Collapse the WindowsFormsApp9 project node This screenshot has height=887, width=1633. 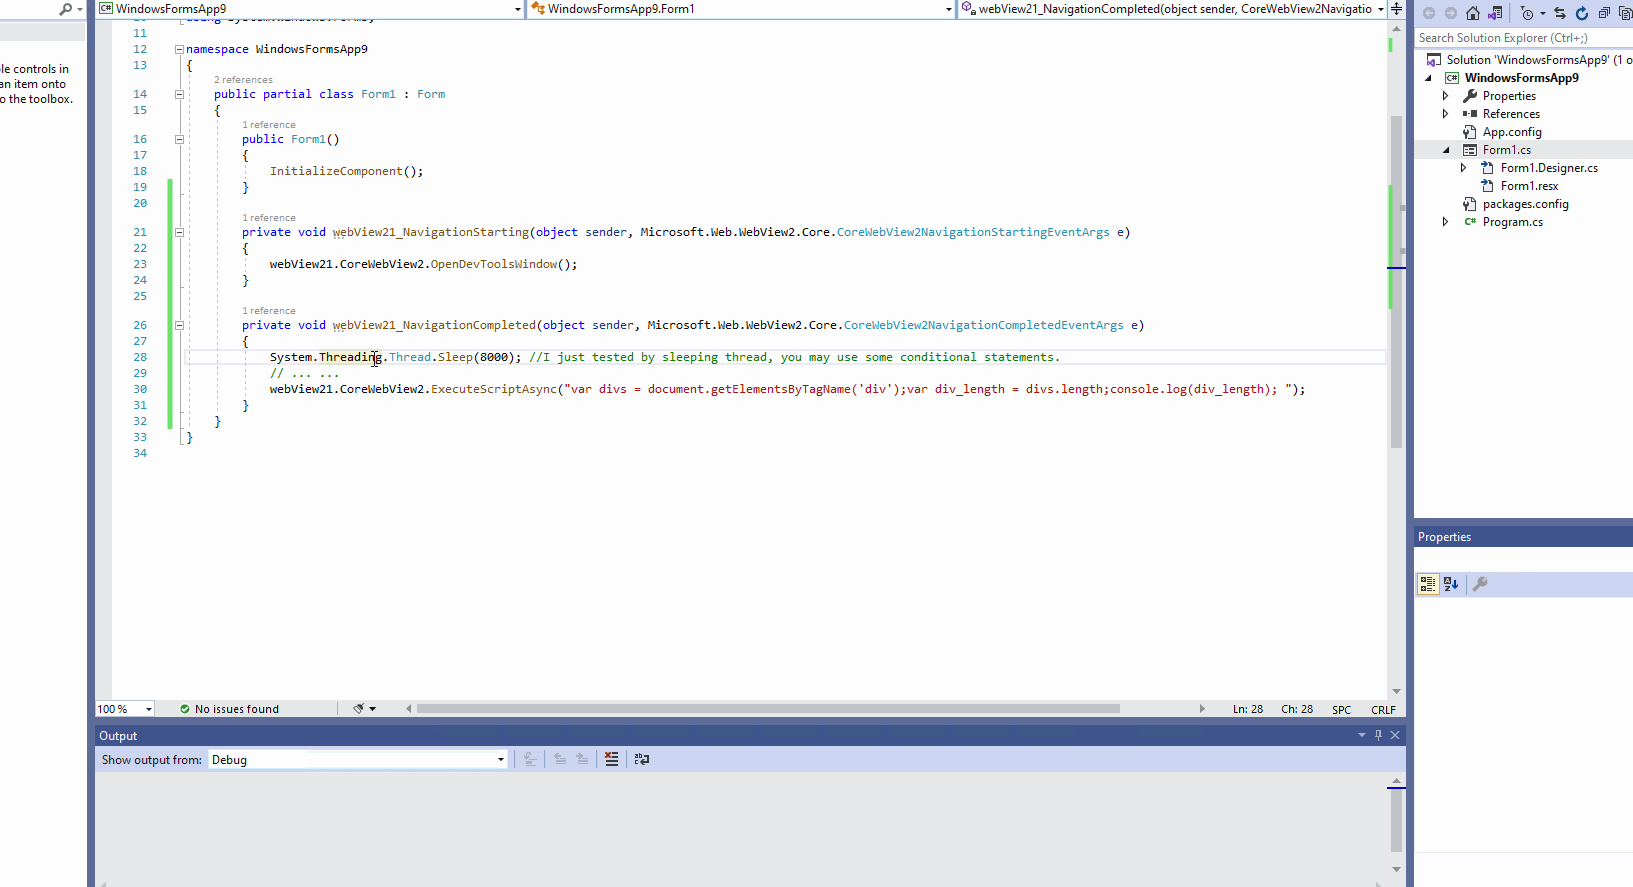[1428, 78]
